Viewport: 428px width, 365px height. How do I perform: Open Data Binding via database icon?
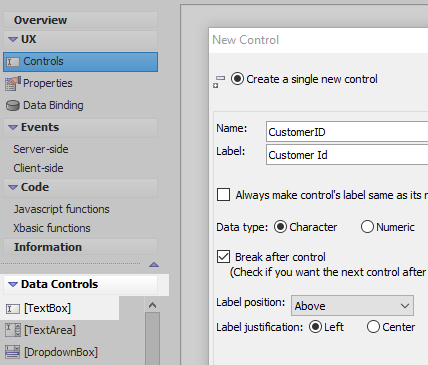(13, 106)
